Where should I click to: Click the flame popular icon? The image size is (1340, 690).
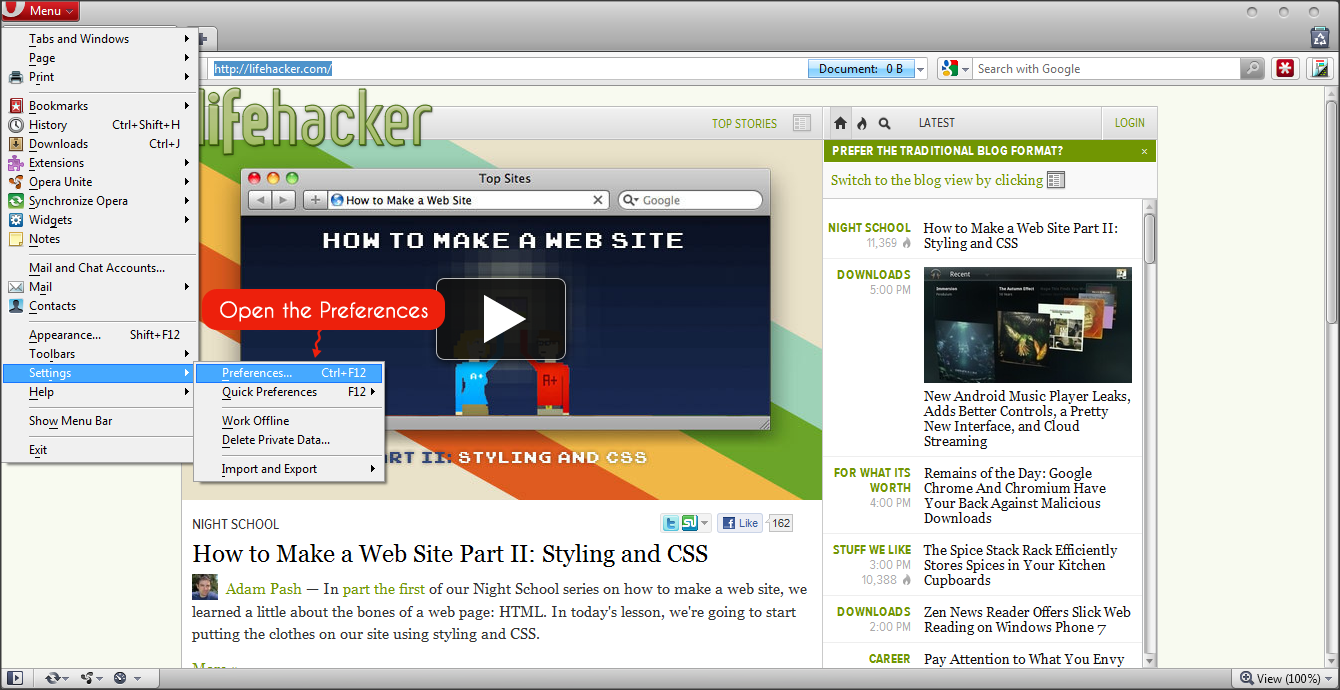click(862, 123)
